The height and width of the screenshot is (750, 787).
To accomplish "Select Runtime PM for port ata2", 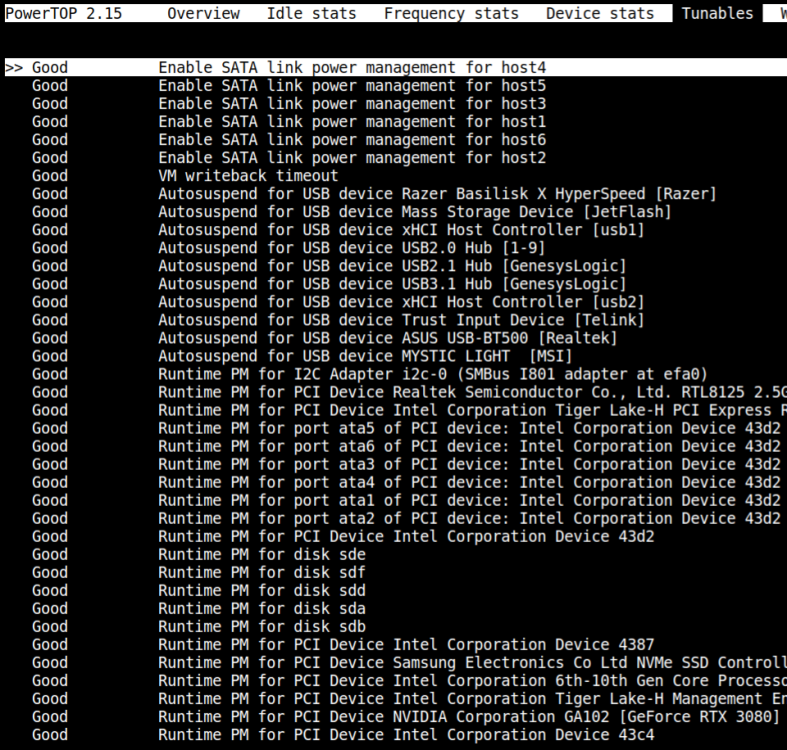I will pyautogui.click(x=407, y=519).
